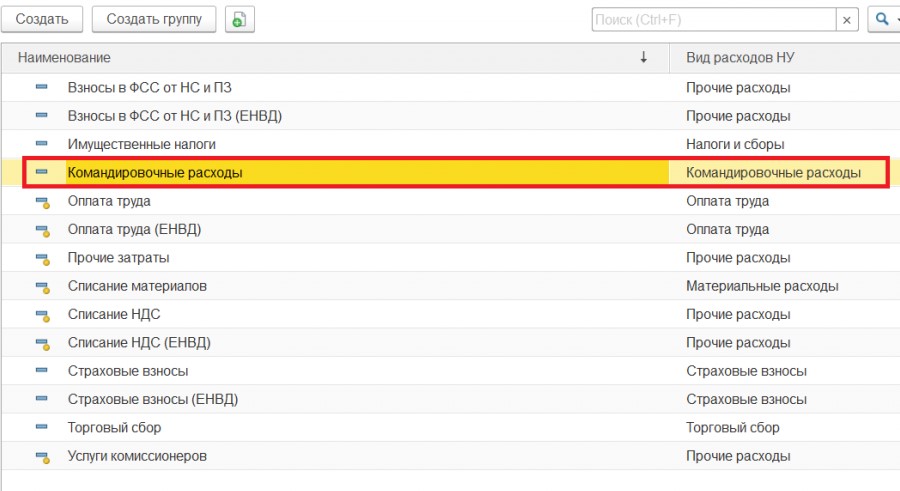The width and height of the screenshot is (900, 491).
Task: Click row icon beside Оплата труда
Action: [x=42, y=202]
